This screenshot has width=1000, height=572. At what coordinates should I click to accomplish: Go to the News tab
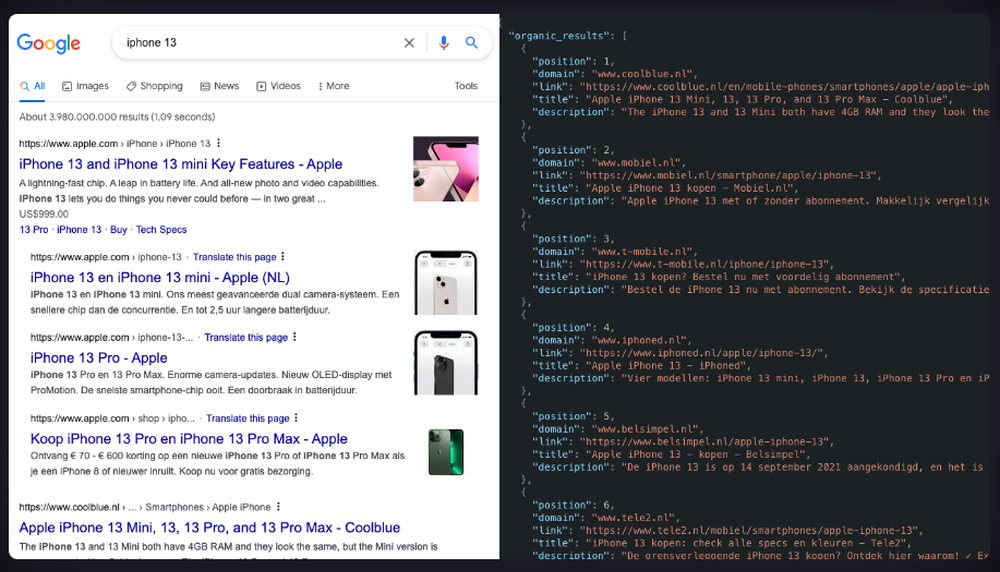pyautogui.click(x=219, y=86)
